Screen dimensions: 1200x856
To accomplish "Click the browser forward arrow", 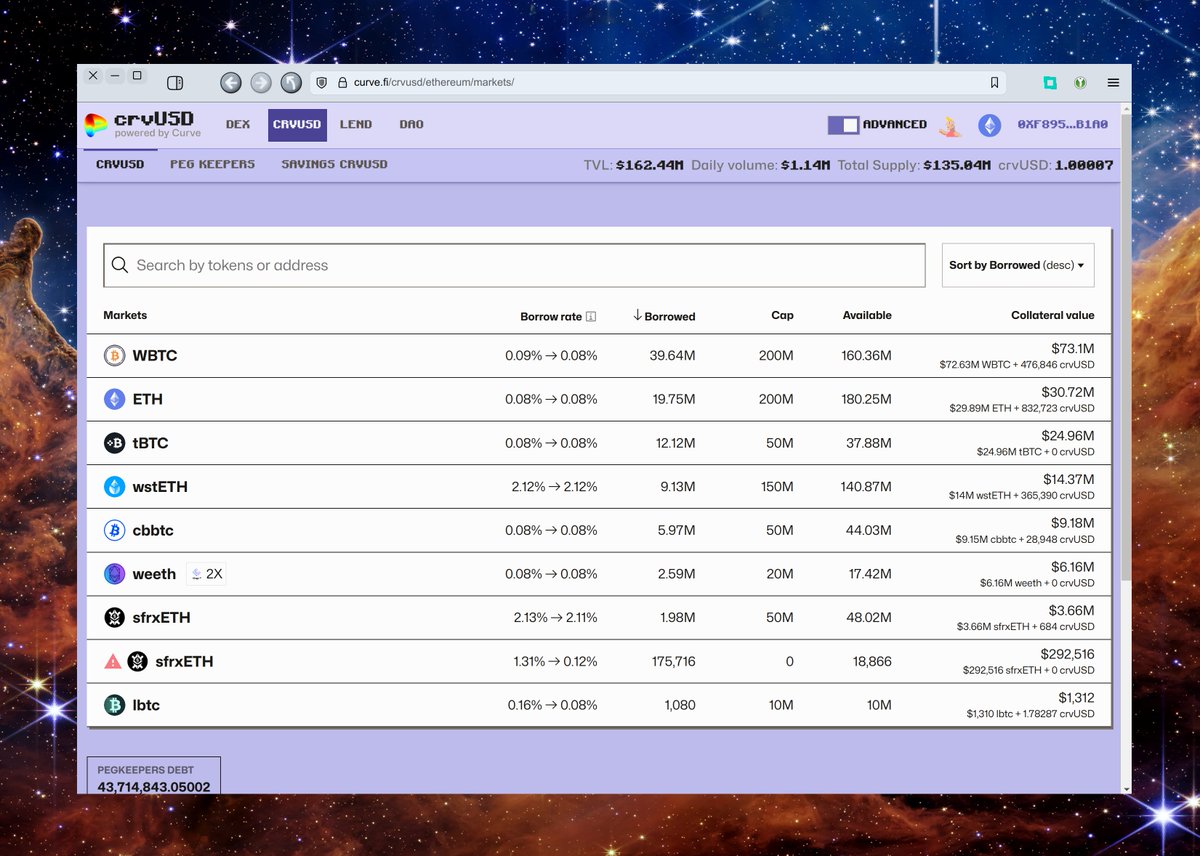I will tap(261, 83).
